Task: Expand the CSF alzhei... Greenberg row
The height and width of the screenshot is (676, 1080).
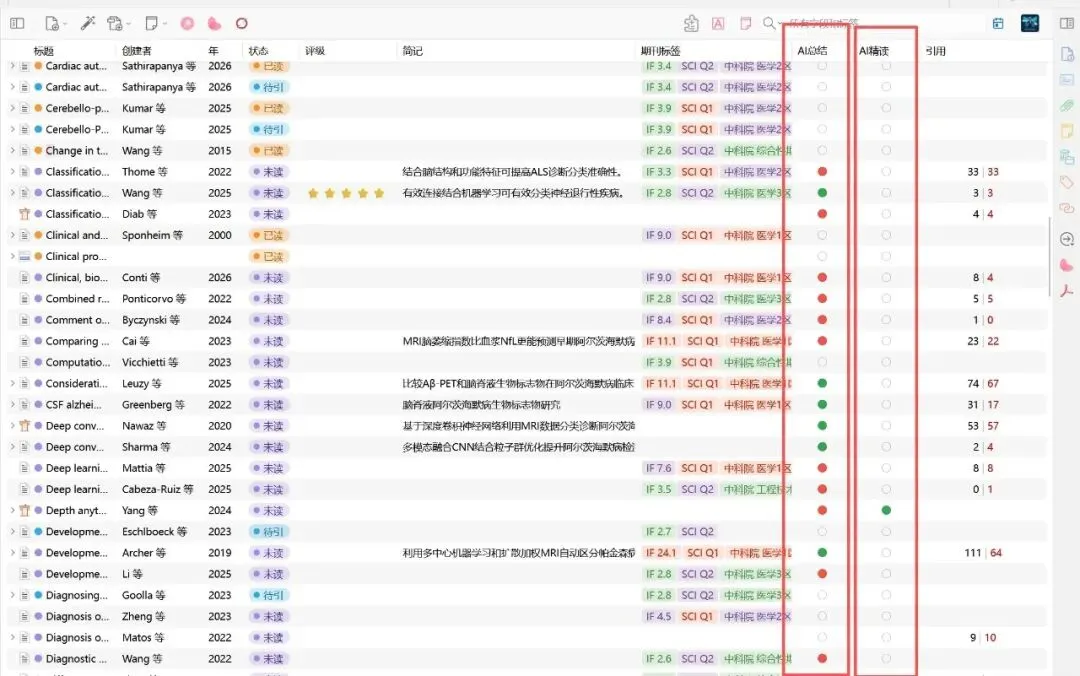Action: (x=12, y=404)
